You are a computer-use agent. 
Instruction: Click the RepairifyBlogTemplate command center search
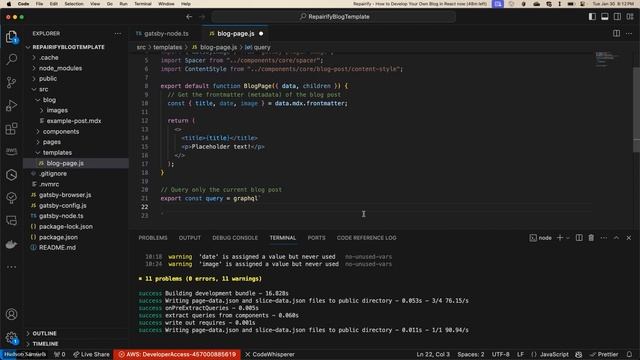point(333,17)
